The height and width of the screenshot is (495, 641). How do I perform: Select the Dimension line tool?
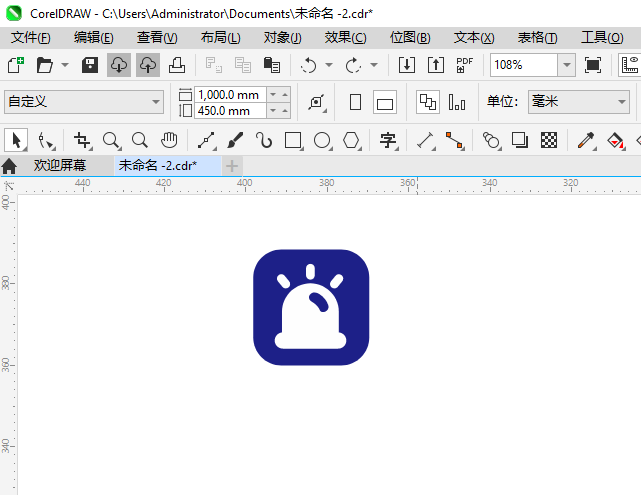[x=426, y=141]
